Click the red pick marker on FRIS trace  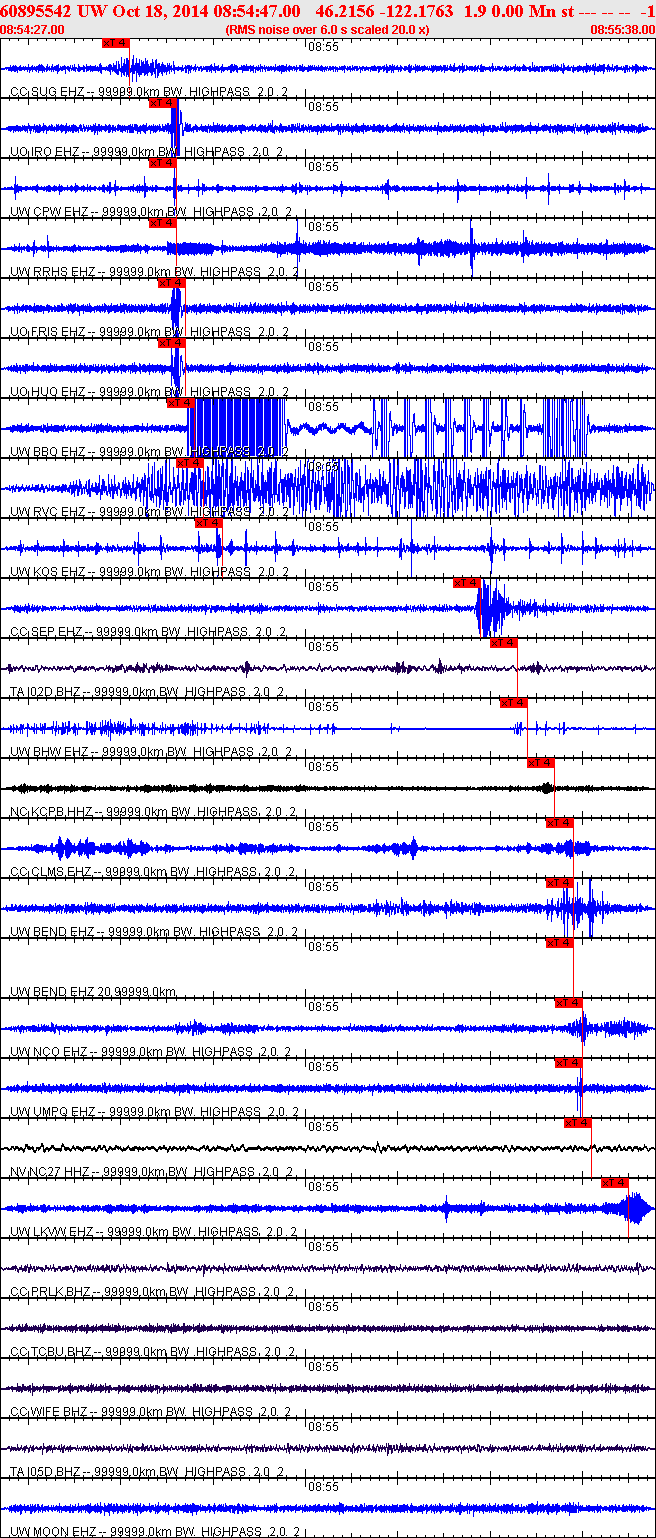171,283
